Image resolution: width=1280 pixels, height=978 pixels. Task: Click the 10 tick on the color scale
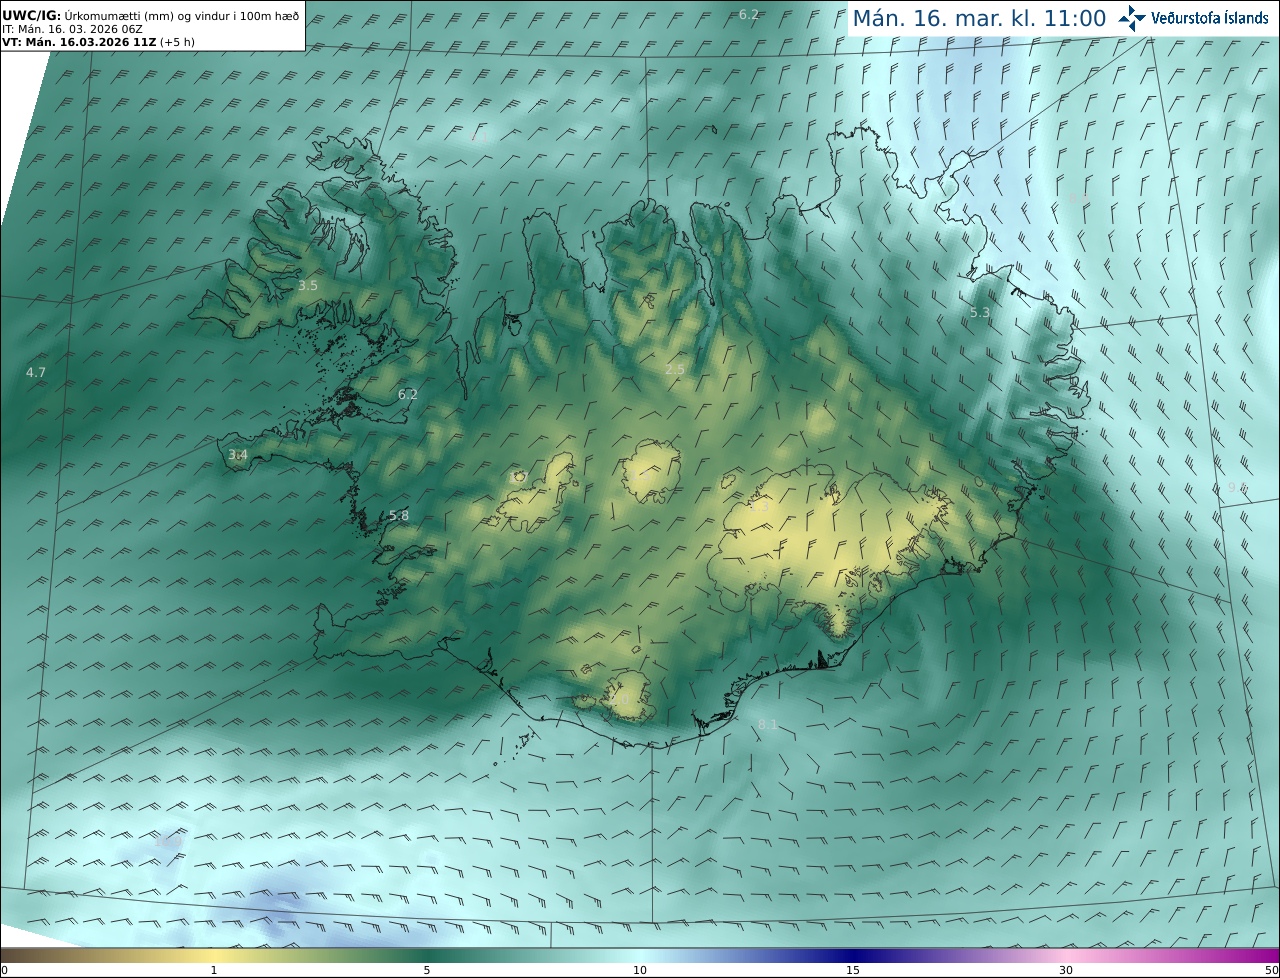click(640, 970)
